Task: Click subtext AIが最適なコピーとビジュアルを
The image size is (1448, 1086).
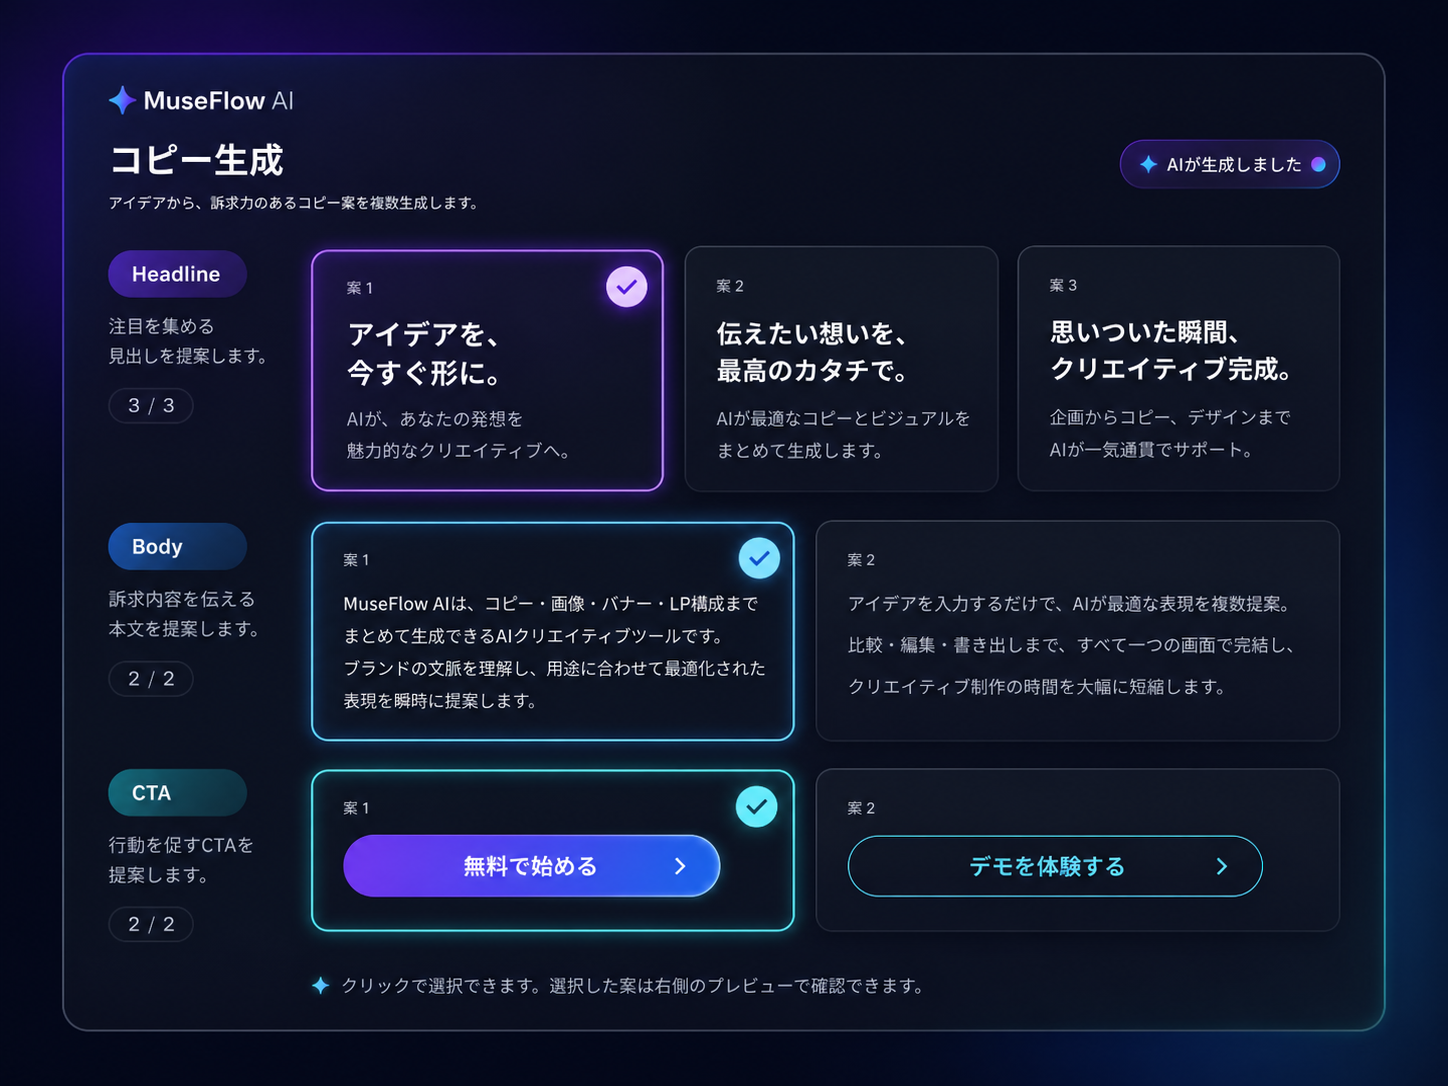Action: [843, 434]
